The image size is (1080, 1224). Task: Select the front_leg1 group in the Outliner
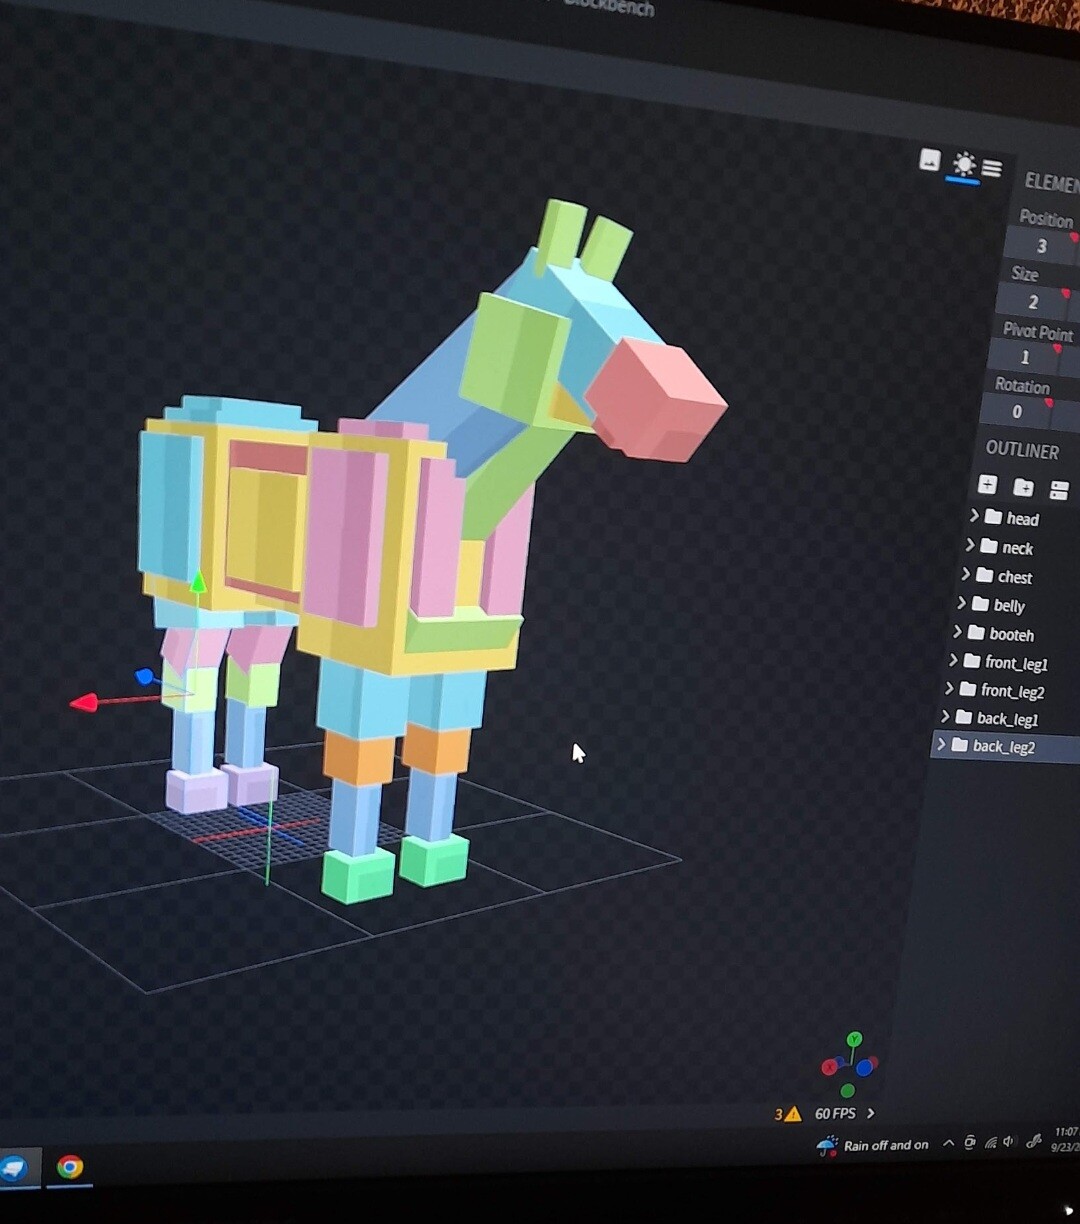[x=1018, y=663]
